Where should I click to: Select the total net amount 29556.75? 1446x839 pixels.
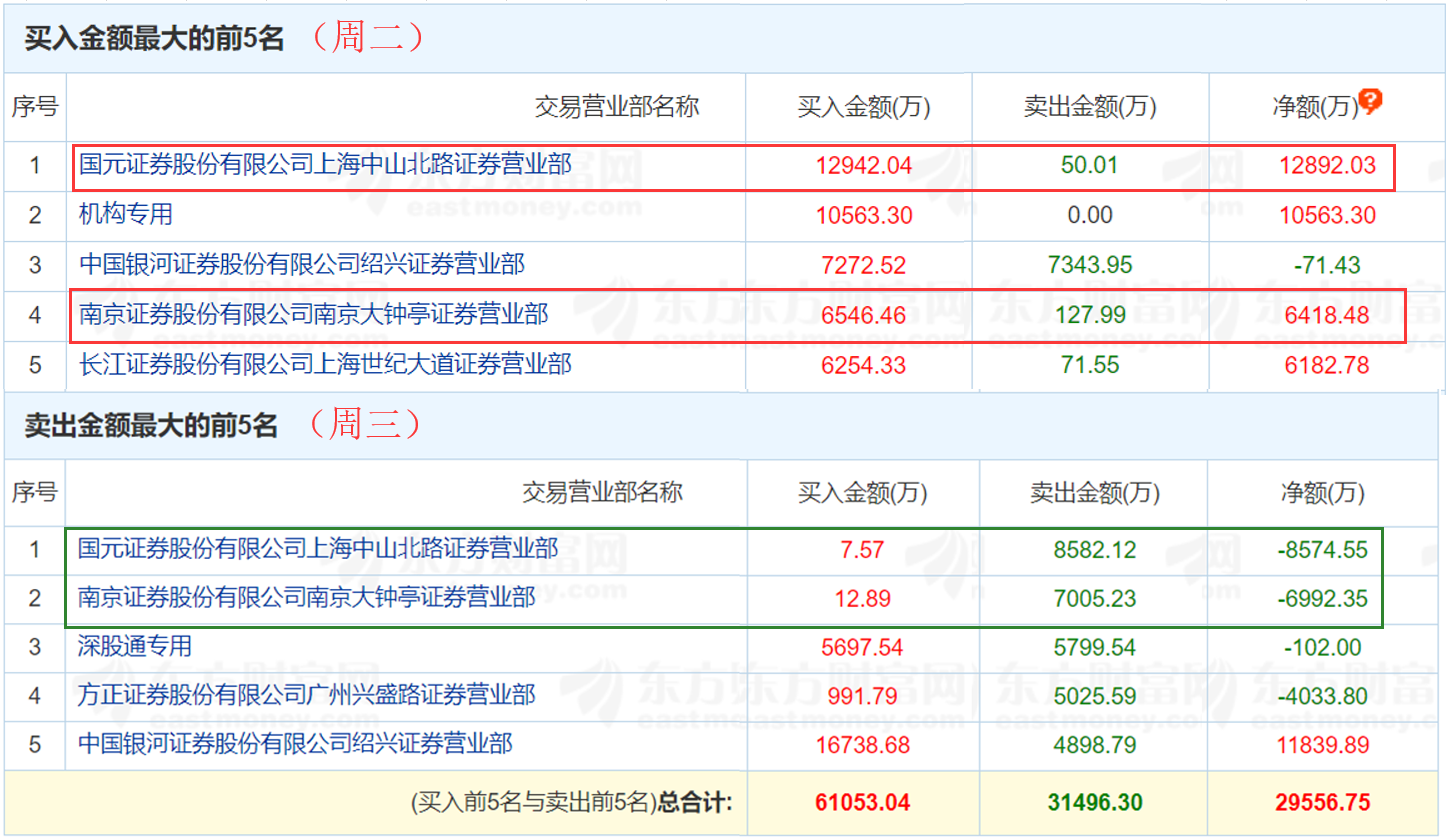tap(1323, 802)
